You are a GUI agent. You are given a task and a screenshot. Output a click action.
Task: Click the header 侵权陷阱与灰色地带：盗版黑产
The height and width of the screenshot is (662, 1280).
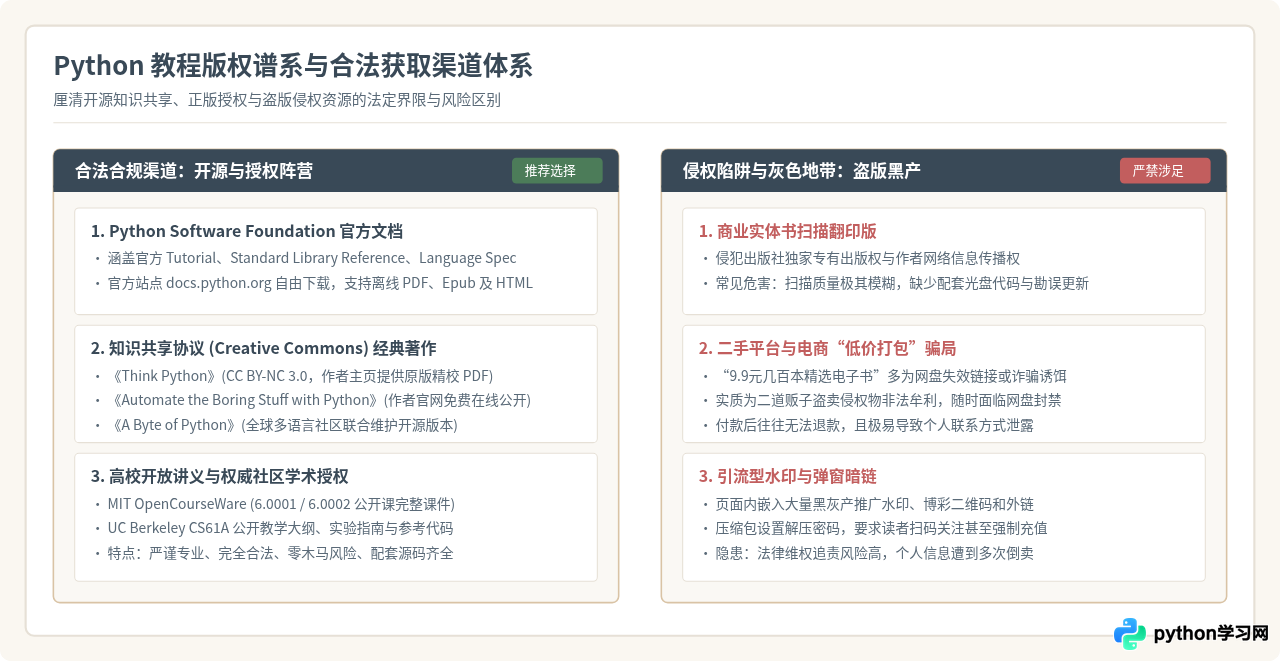point(802,171)
